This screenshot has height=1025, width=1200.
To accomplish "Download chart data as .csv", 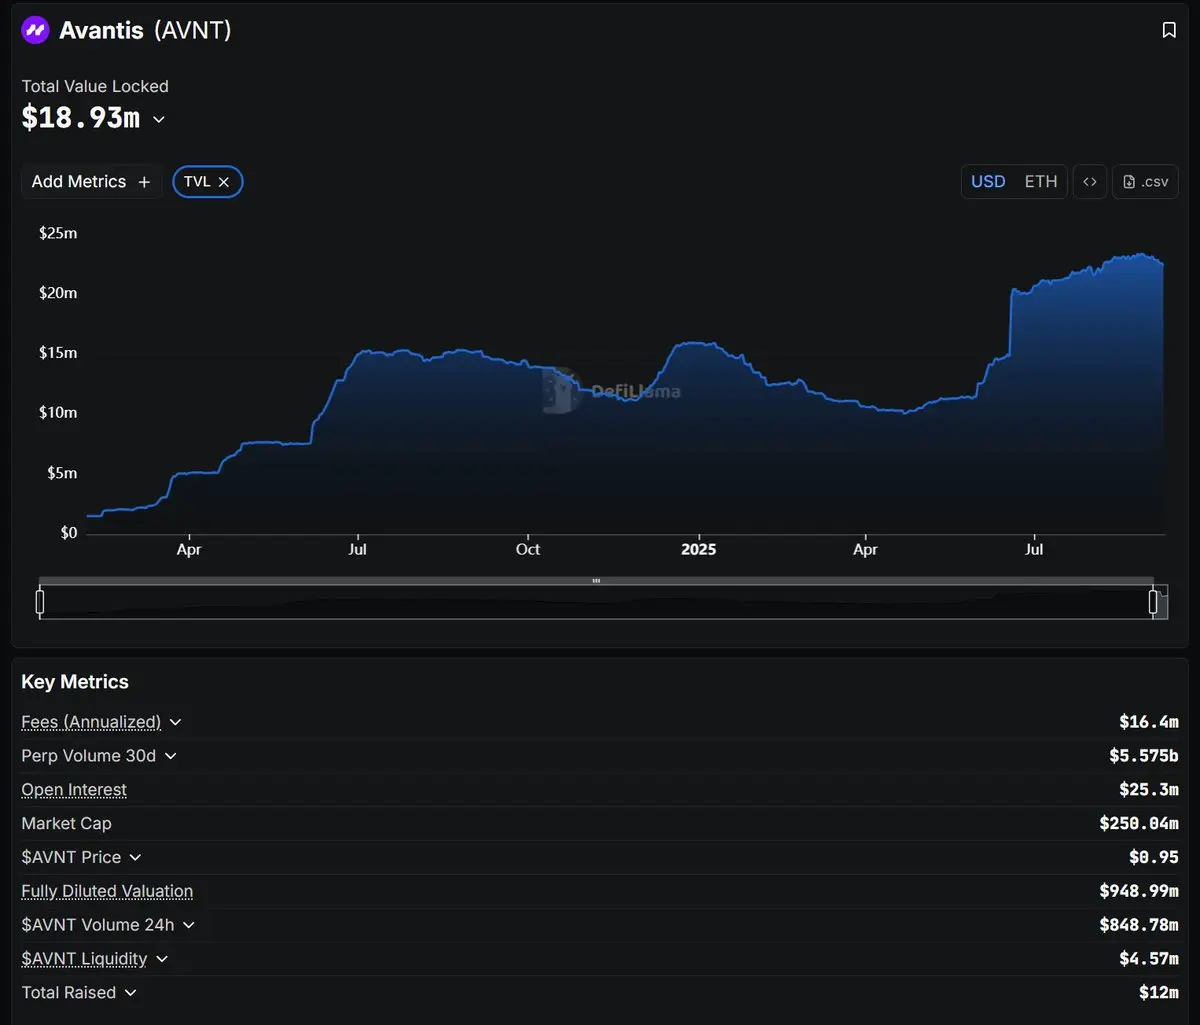I will click(1146, 182).
